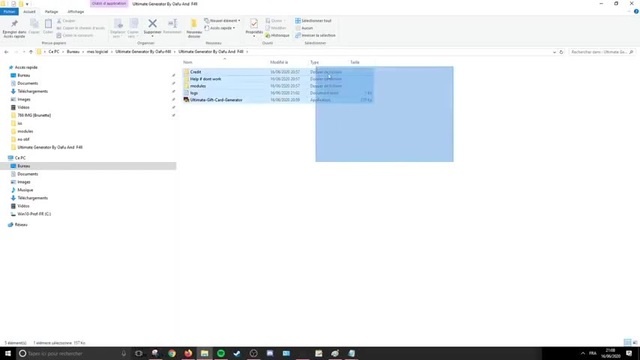Select Téléchargements under Ce PC
640x360 pixels.
pos(33,198)
